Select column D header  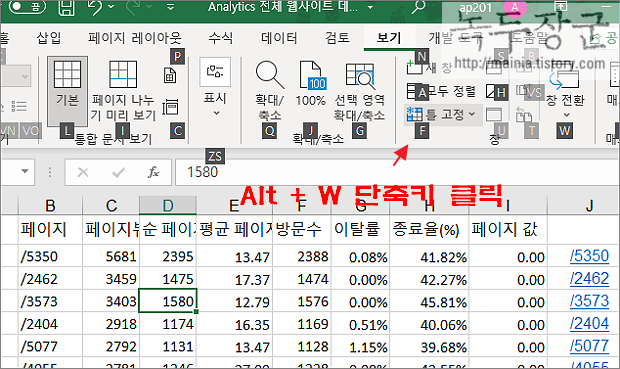168,206
